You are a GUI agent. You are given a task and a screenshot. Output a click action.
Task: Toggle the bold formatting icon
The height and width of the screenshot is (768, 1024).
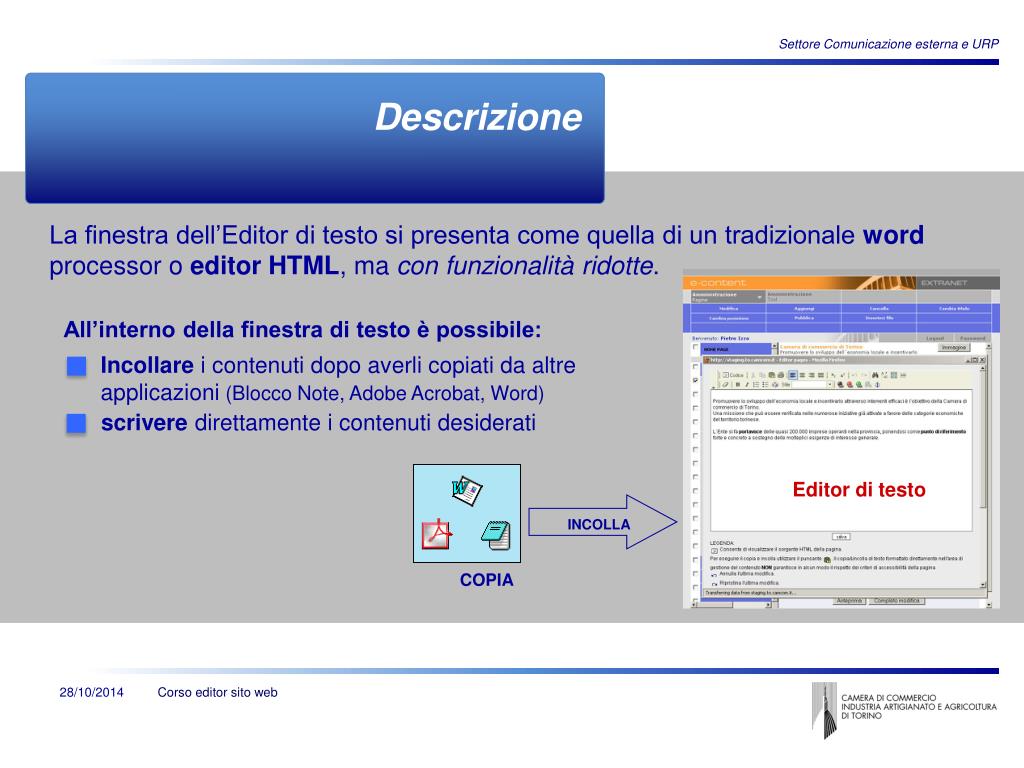pos(738,385)
